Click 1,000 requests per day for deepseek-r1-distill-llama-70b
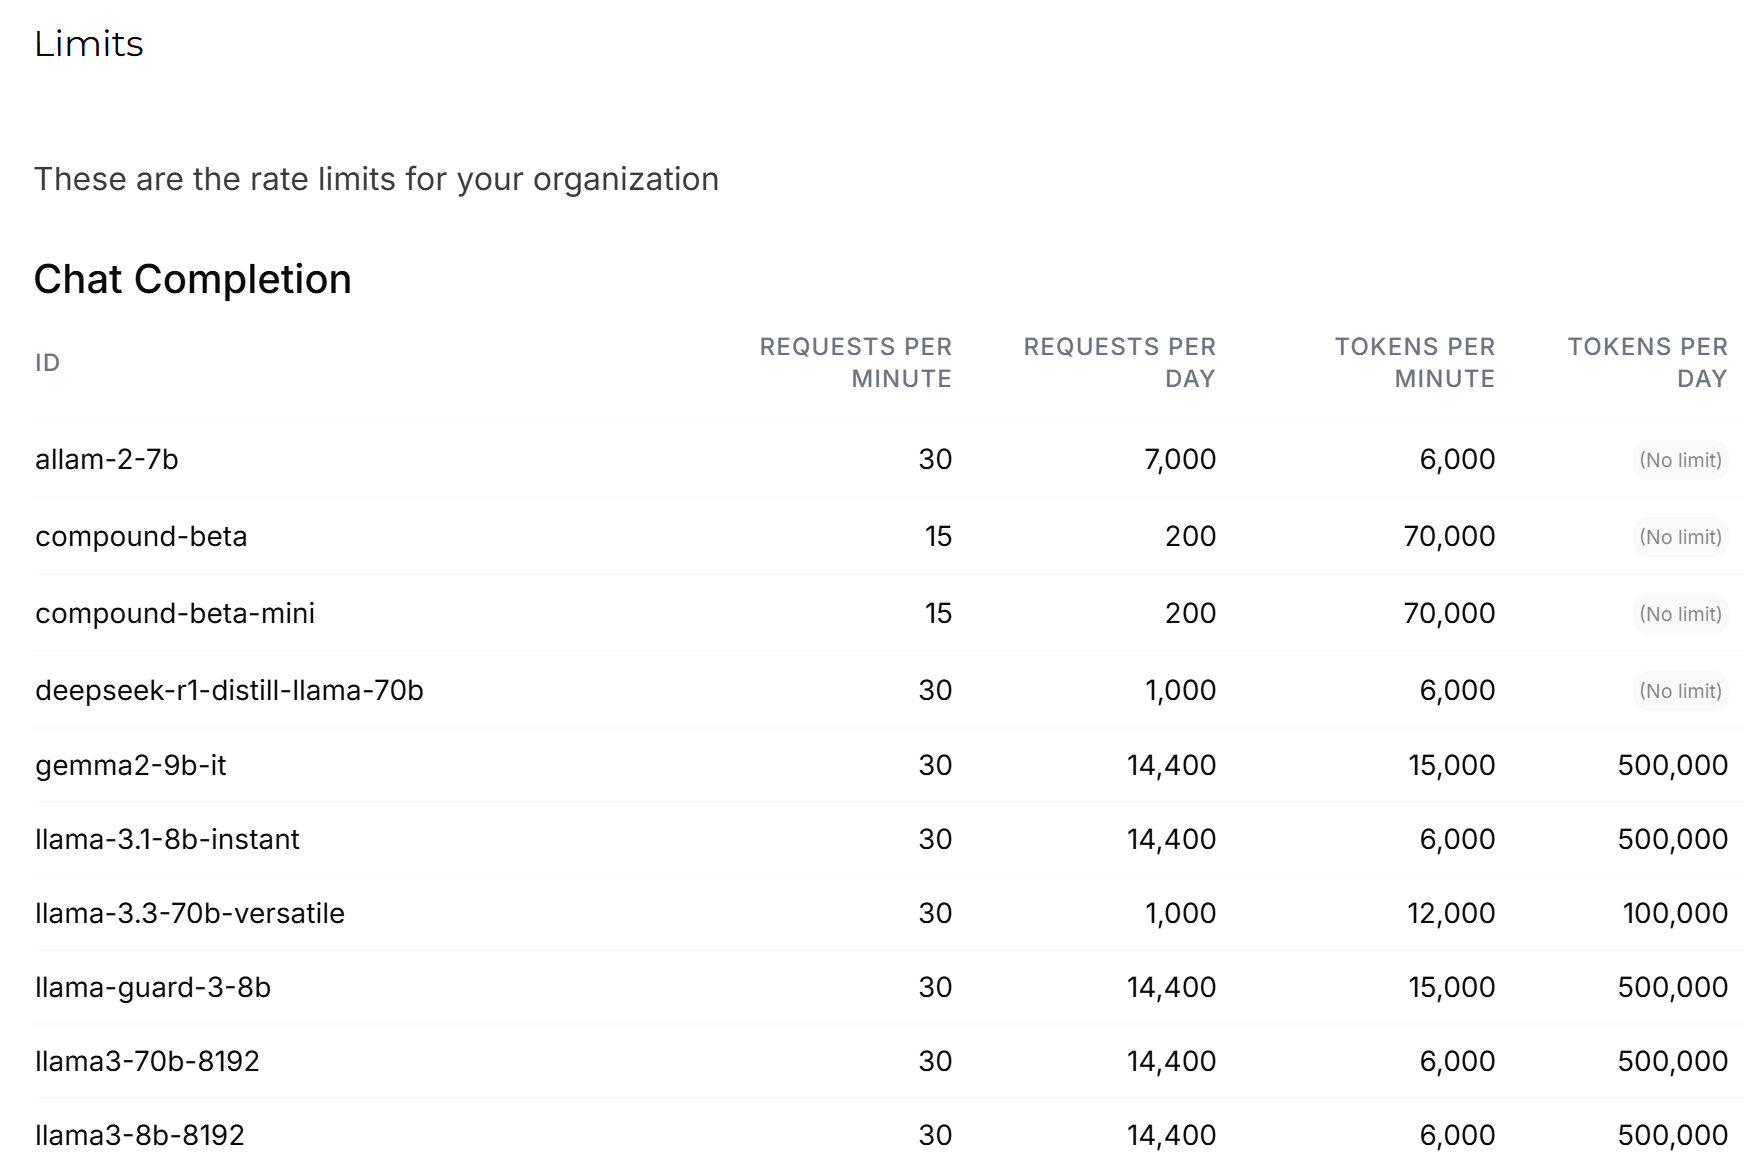 (1181, 690)
